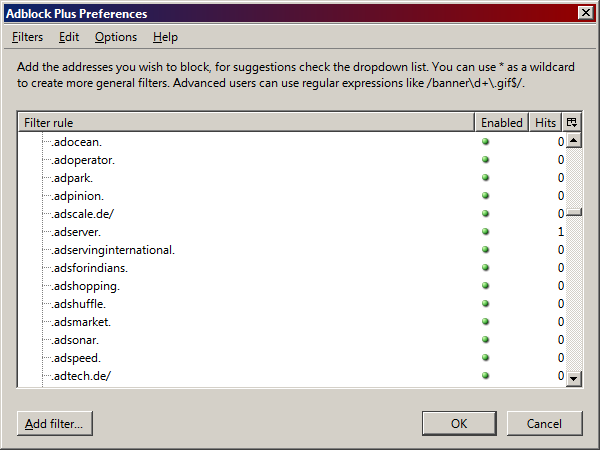Select the .adsforindians. filter rule

coord(89,268)
